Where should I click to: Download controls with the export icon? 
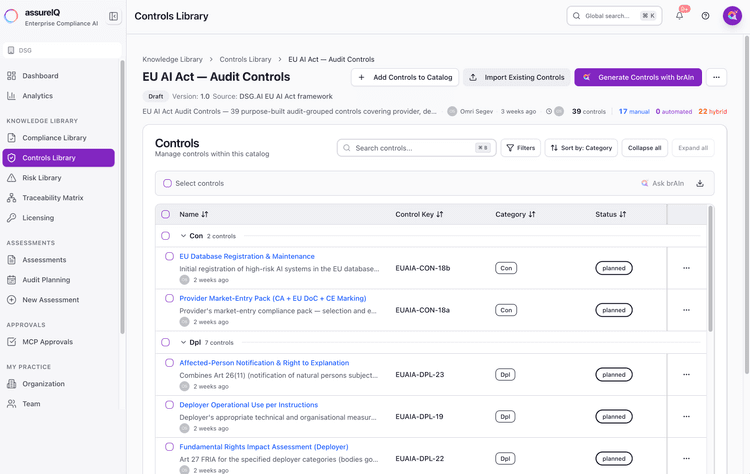point(700,183)
